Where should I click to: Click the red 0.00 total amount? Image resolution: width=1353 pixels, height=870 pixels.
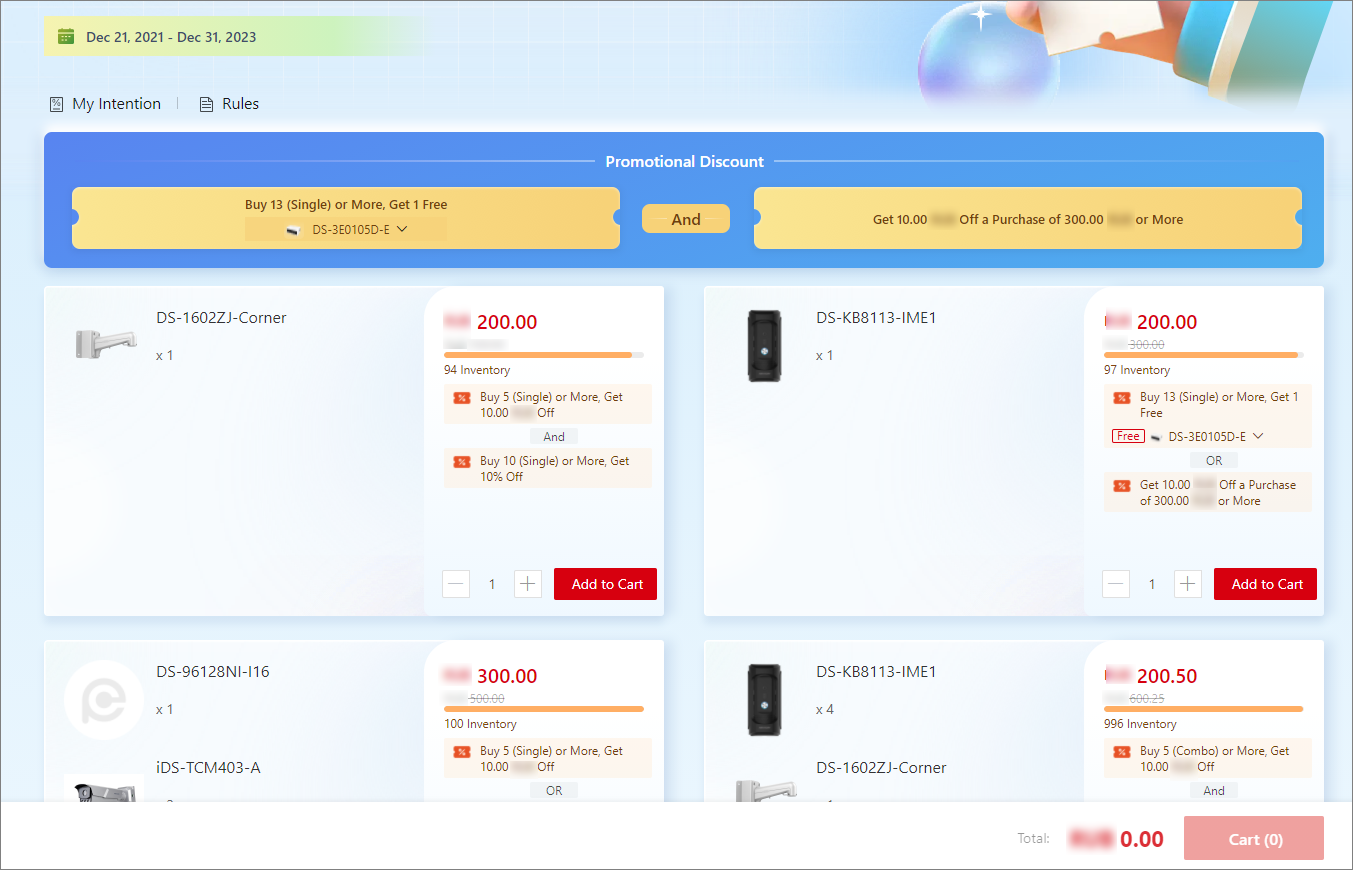click(1142, 839)
